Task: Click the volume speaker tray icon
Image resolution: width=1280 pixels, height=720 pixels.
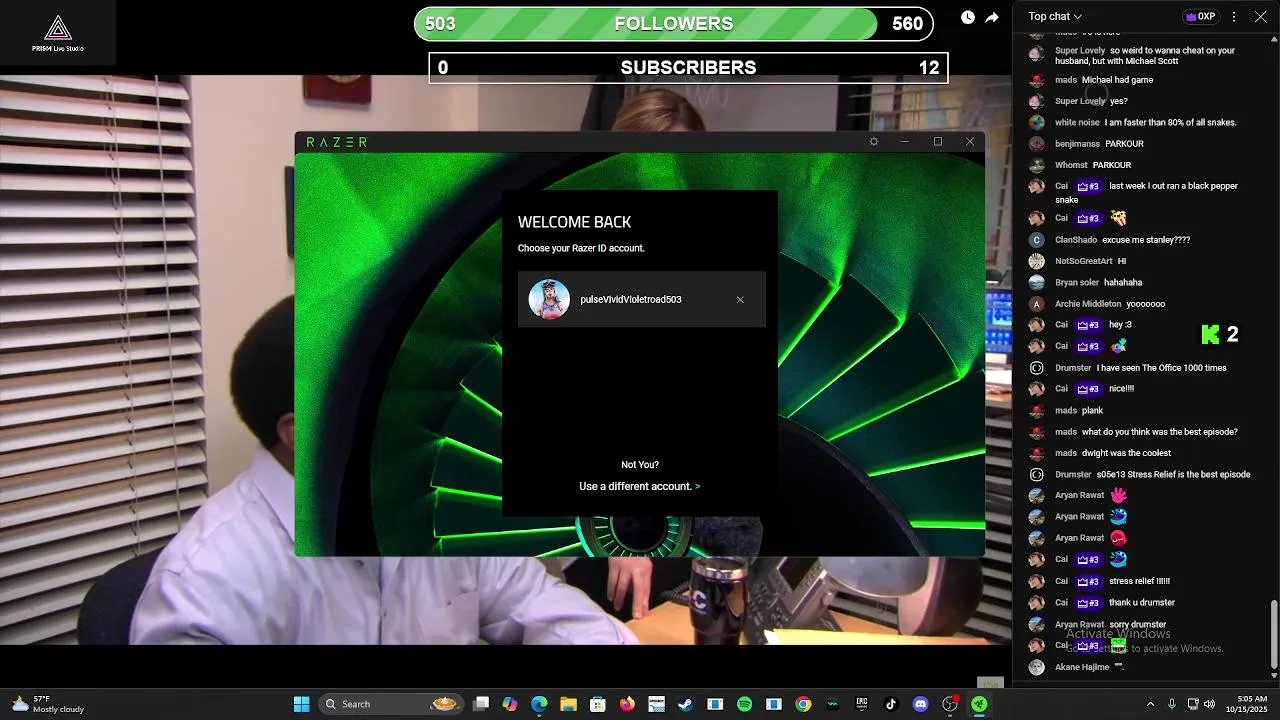Action: tap(1209, 704)
